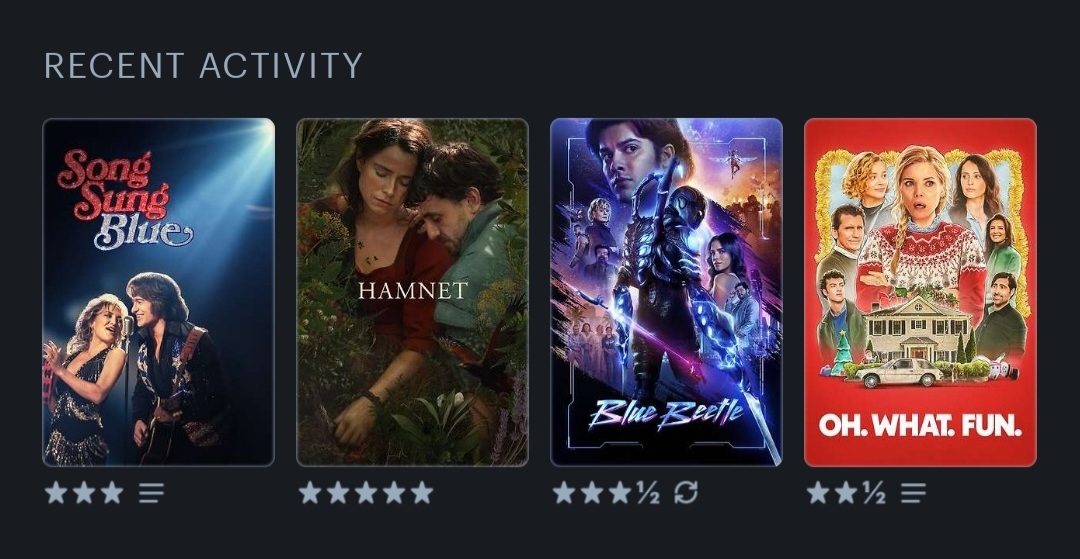Open the Hamnet film poster
Viewport: 1080px width, 559px height.
413,292
